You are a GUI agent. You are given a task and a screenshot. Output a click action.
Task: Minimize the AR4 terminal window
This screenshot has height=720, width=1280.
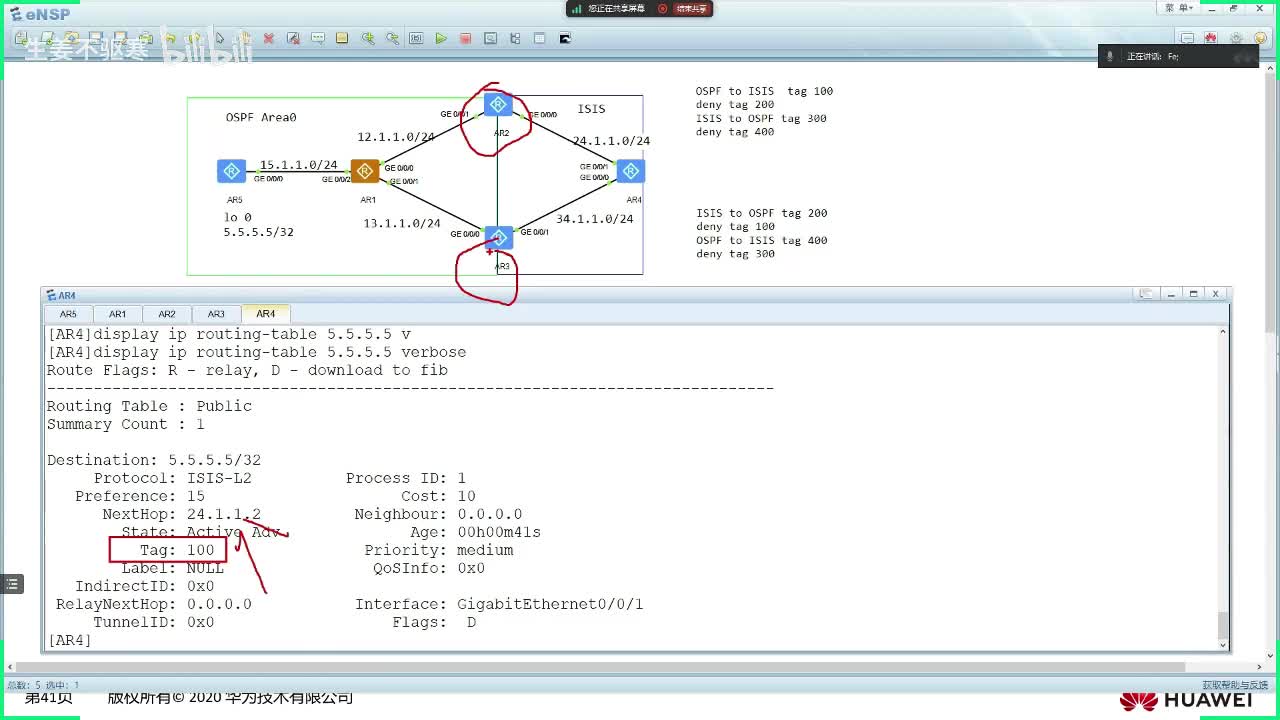1170,294
